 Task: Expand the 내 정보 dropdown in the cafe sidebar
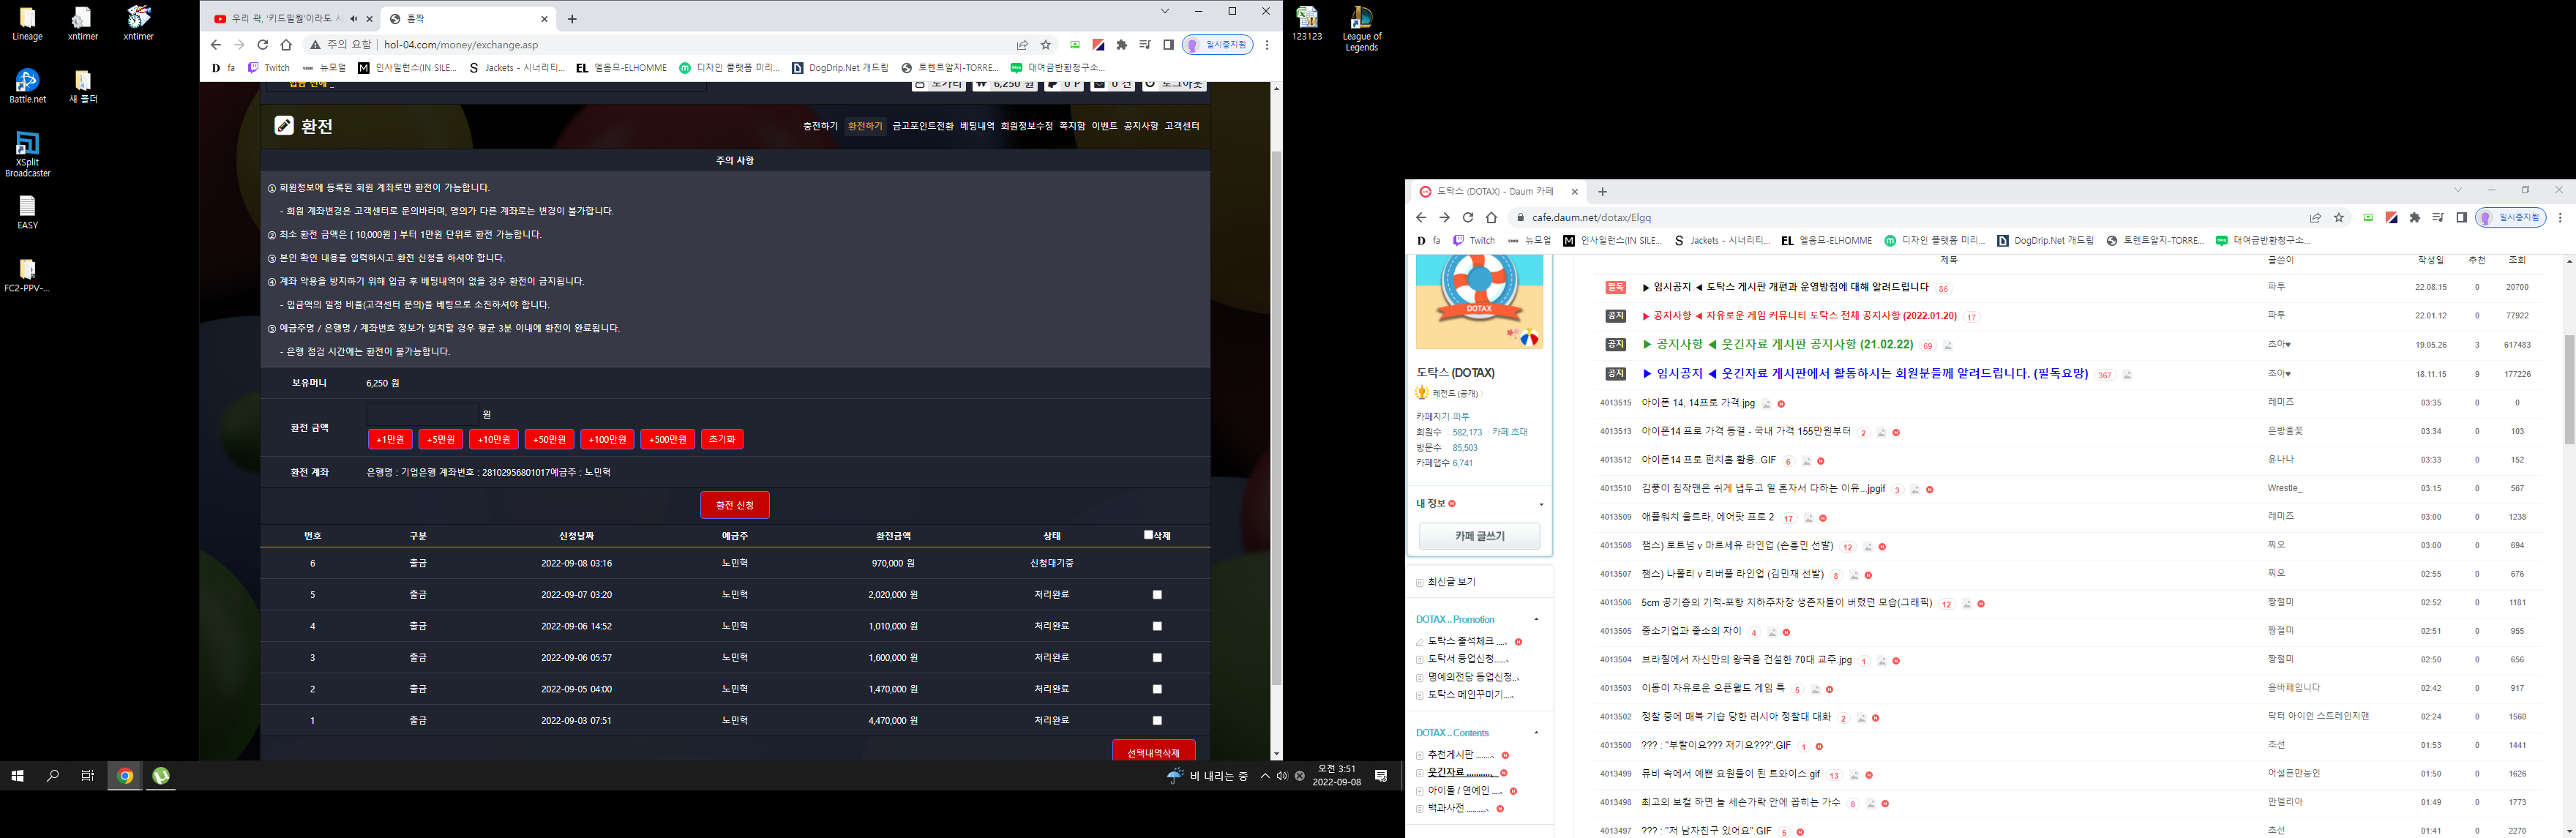[x=1541, y=504]
